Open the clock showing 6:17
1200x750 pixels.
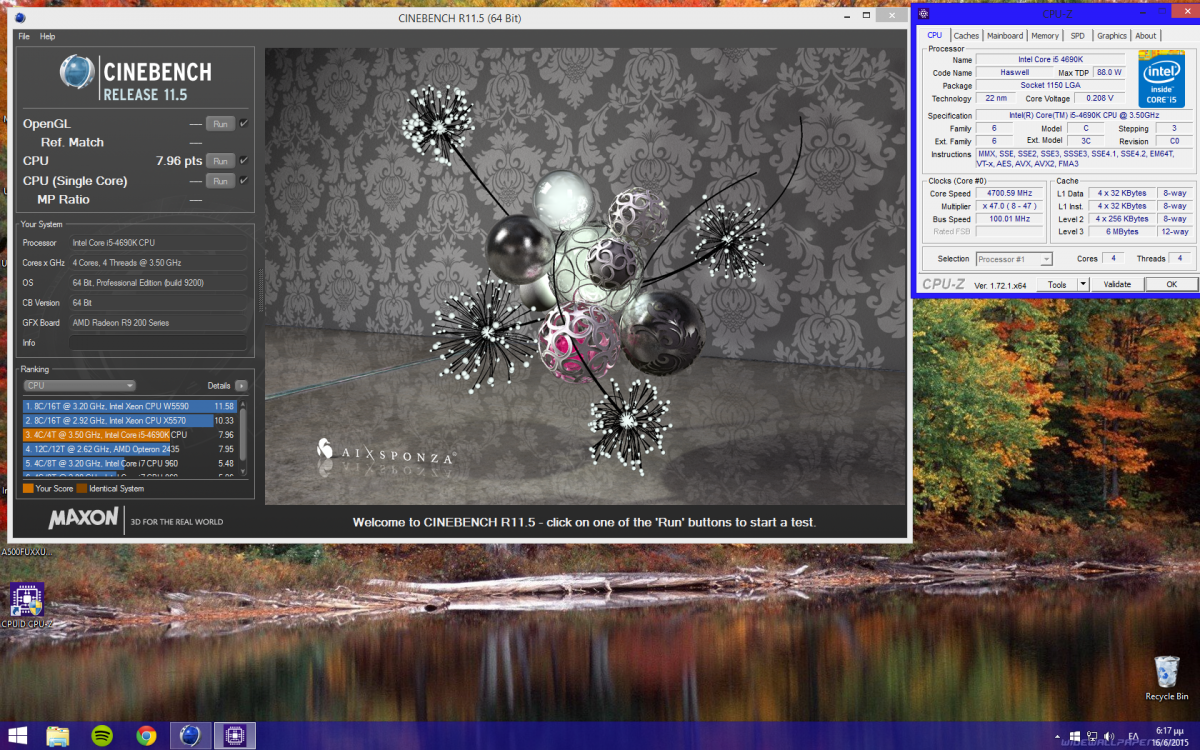1169,736
